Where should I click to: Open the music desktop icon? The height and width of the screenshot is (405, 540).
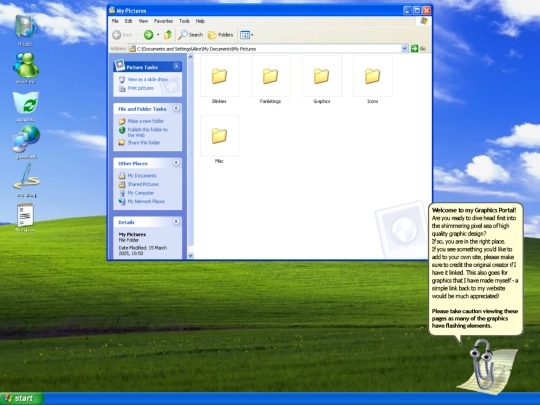26,28
